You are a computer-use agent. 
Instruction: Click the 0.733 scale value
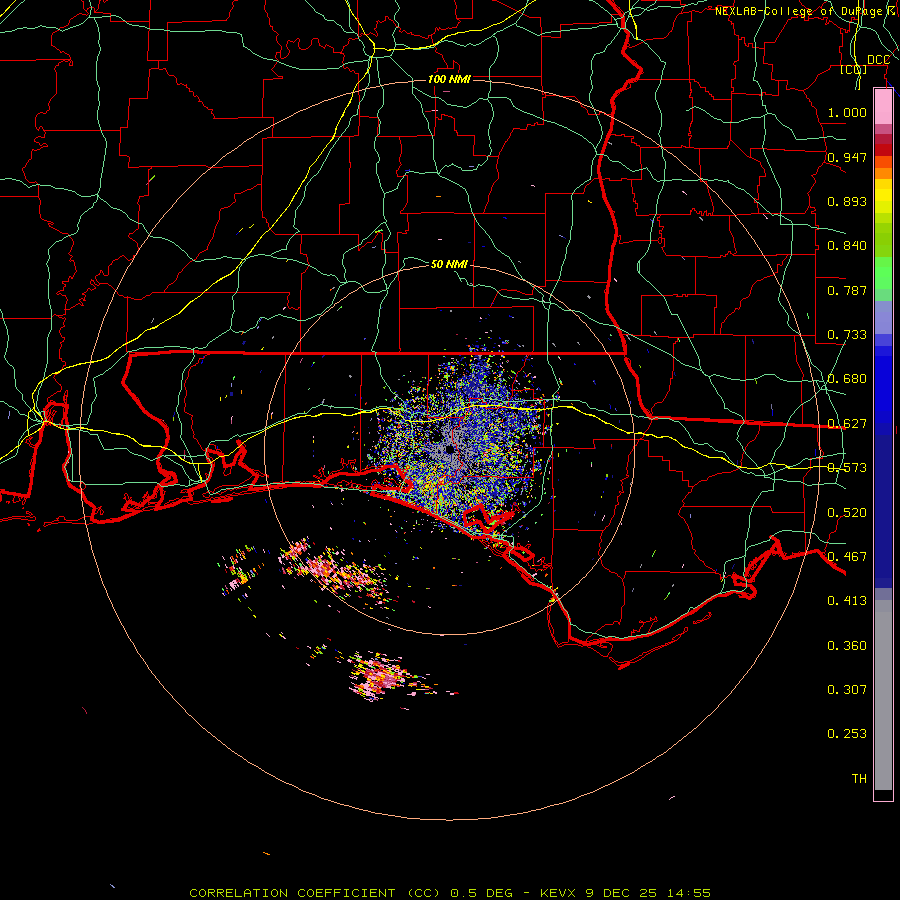tap(847, 335)
